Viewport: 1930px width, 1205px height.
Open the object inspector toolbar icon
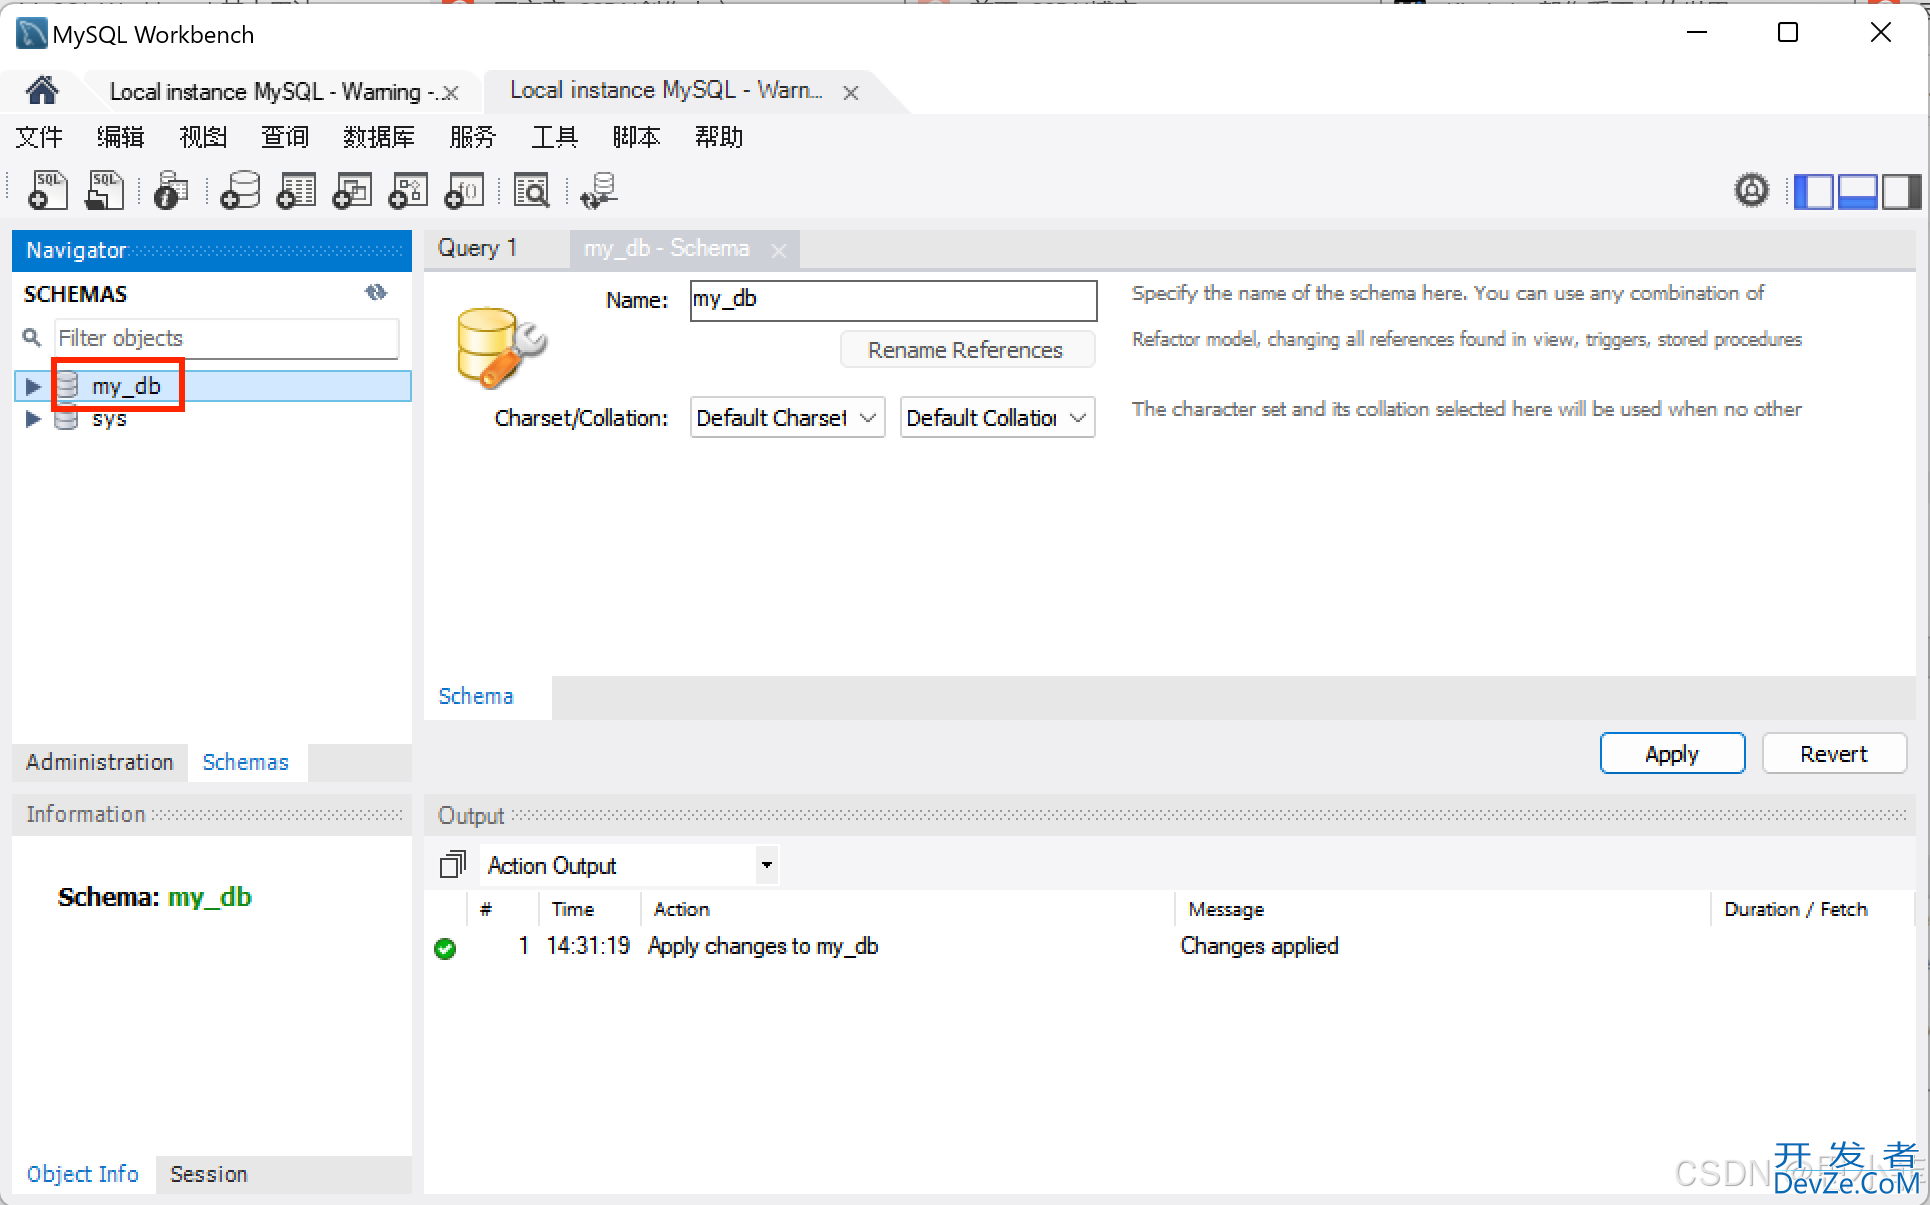tap(171, 190)
